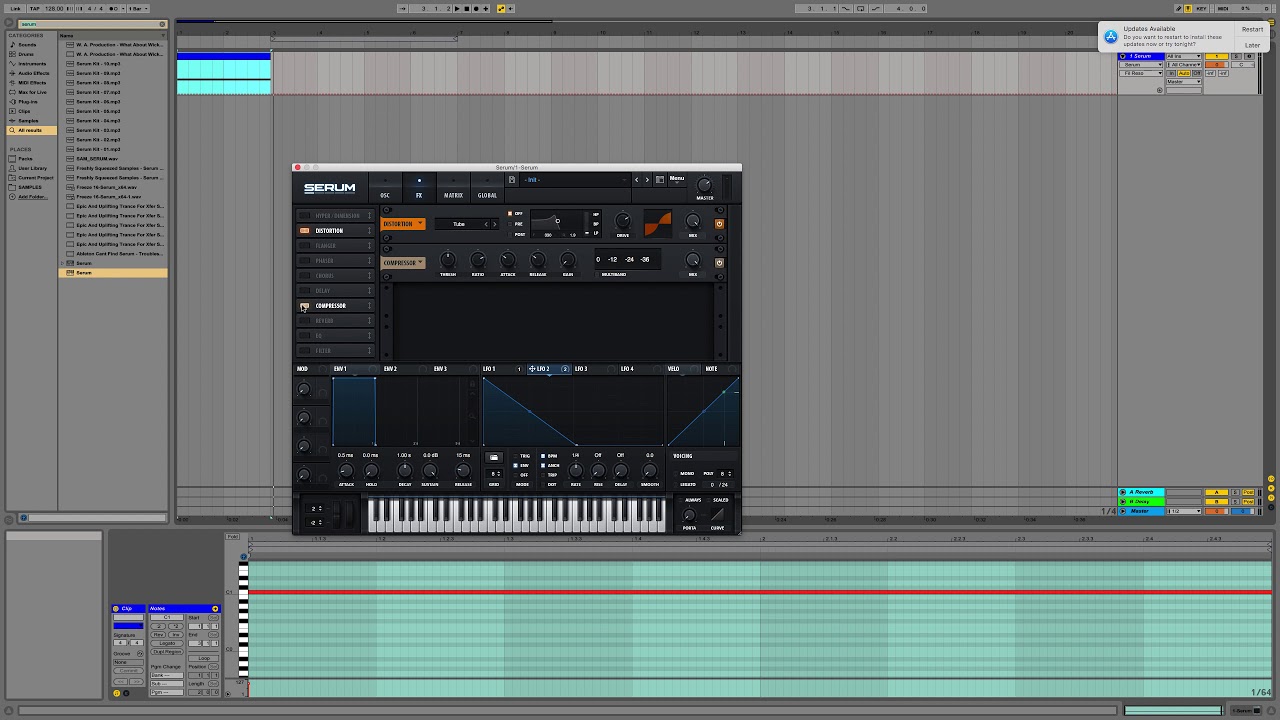Image resolution: width=1280 pixels, height=720 pixels.
Task: Click the save preset disk icon in Serum
Action: (x=512, y=180)
